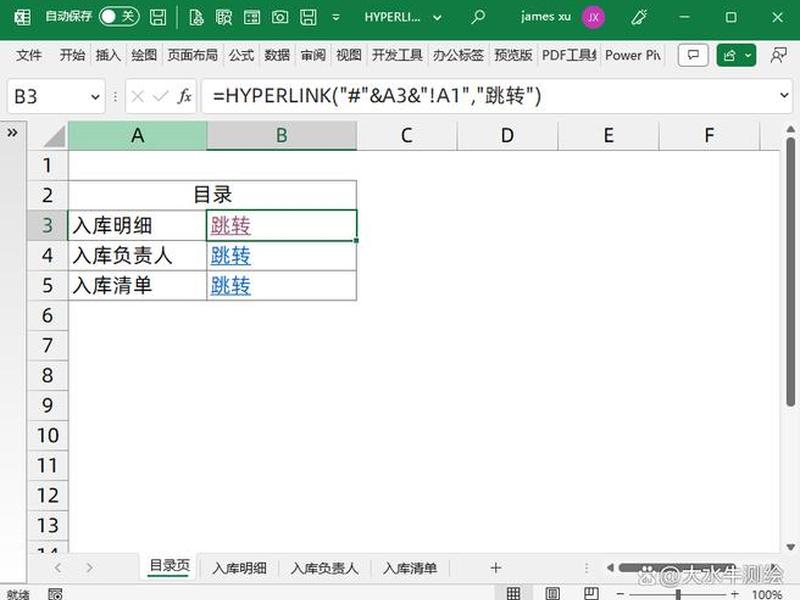The height and width of the screenshot is (600, 800).
Task: Open the 办公标签 ribbon tab
Action: coord(458,55)
